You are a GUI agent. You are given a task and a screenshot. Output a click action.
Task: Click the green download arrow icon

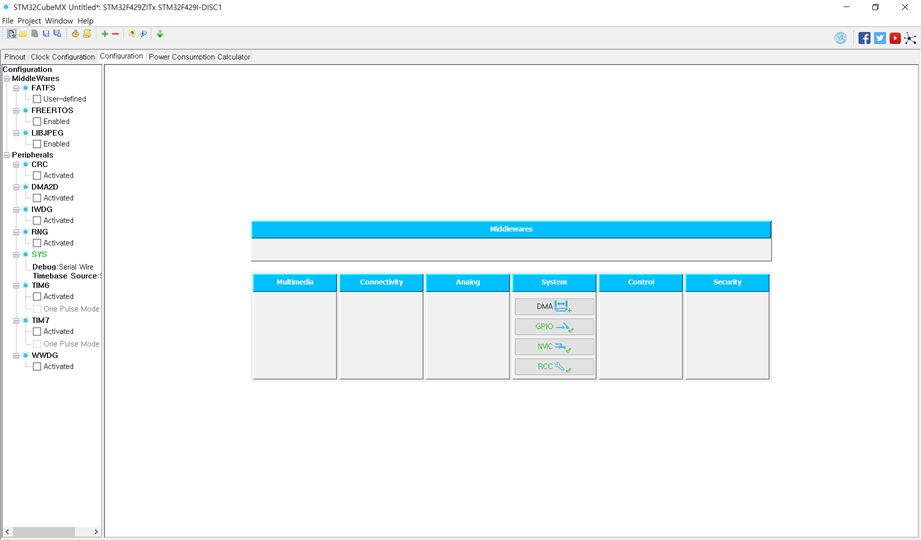(x=160, y=34)
